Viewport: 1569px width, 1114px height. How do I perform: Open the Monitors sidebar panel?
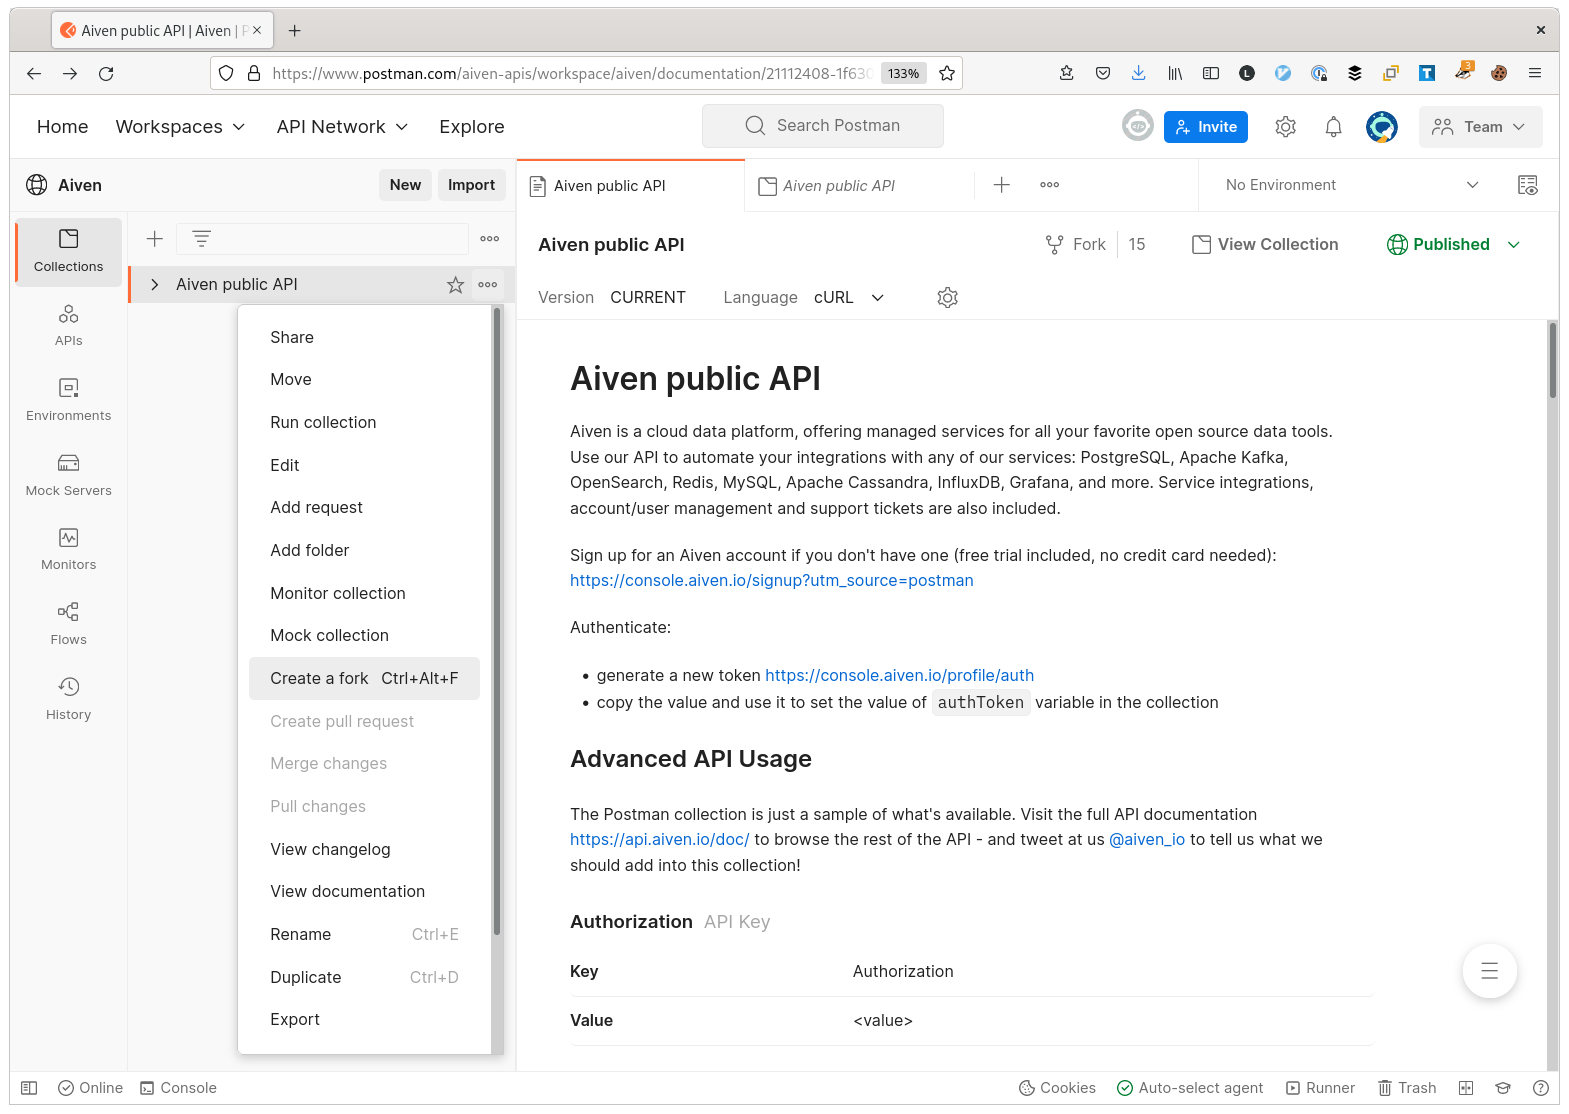(68, 549)
